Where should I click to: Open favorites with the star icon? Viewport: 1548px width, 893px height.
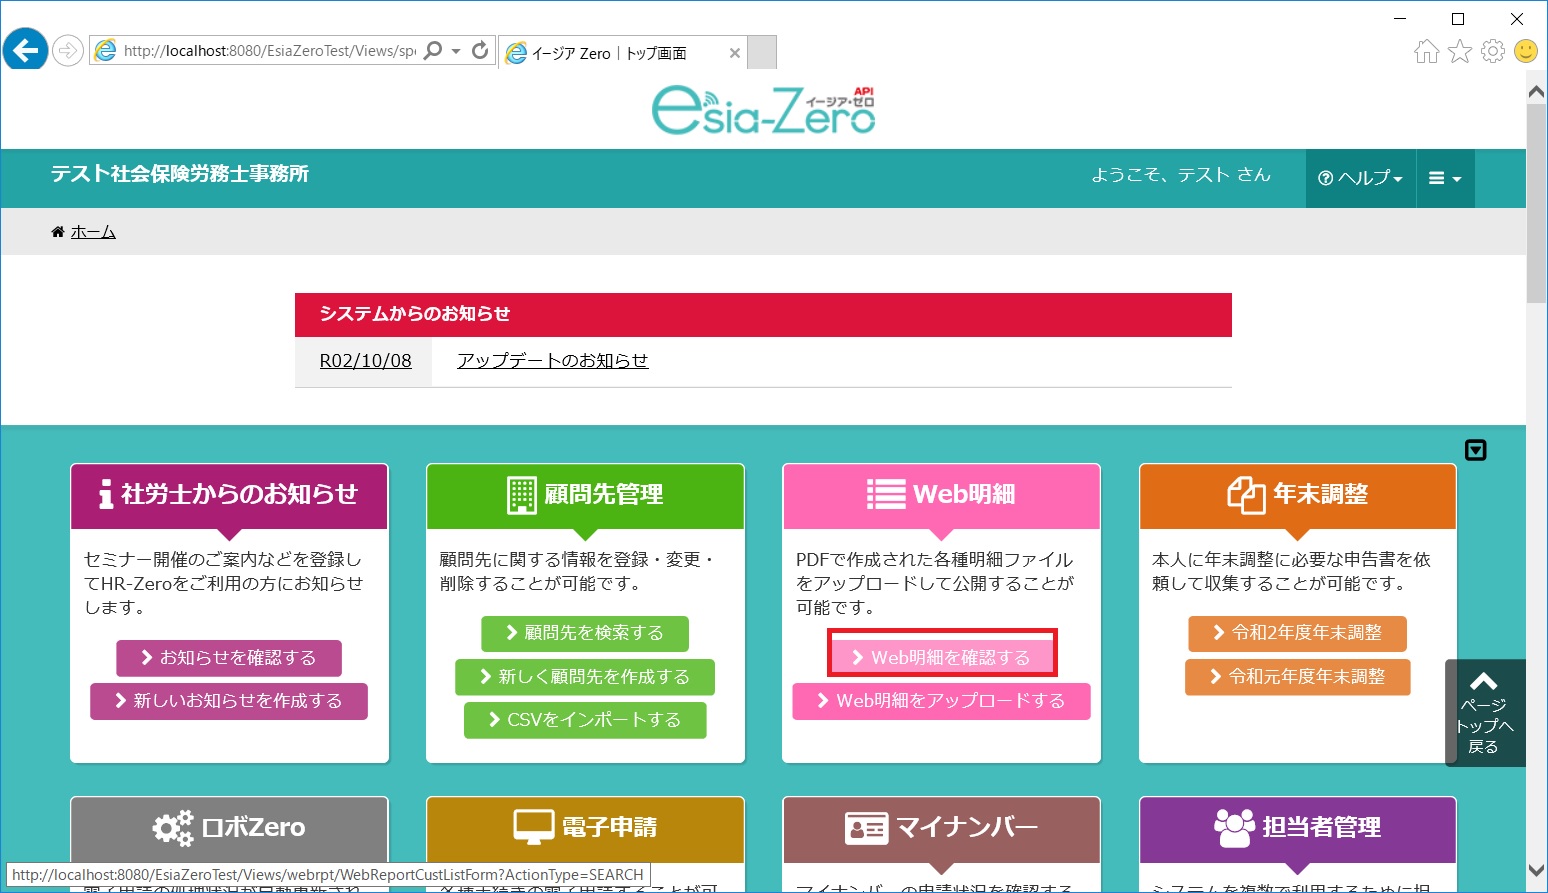click(1460, 51)
